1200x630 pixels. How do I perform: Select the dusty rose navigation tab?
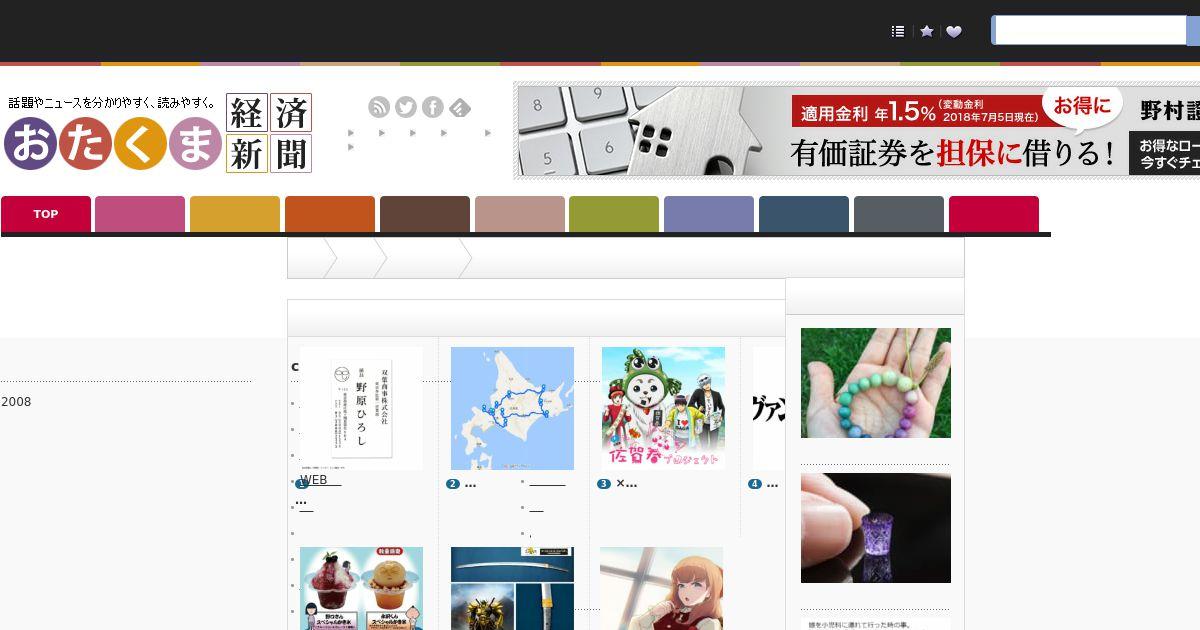[520, 214]
